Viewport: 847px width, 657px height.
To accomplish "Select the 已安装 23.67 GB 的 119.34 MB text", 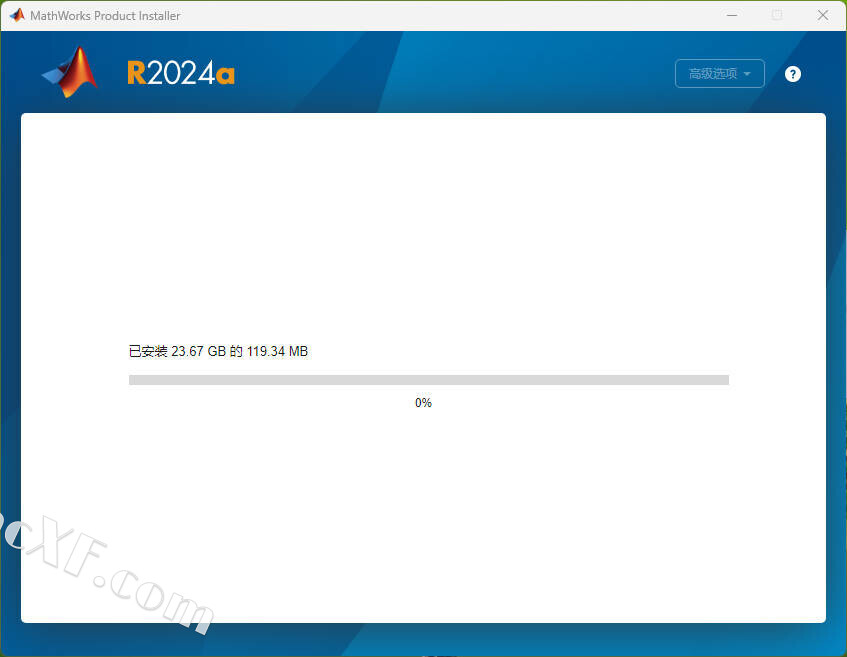I will point(218,351).
